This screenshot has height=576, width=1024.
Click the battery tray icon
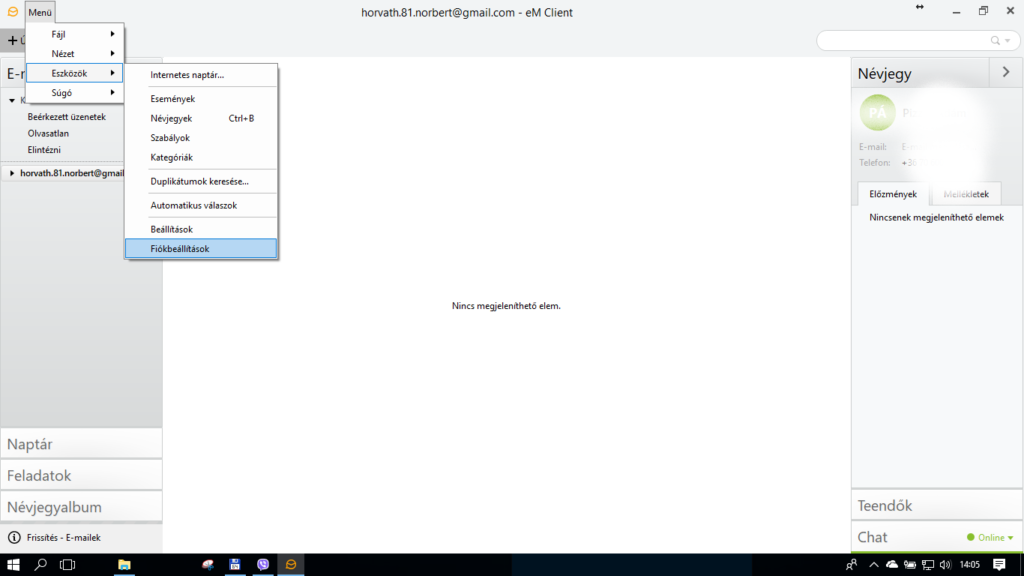click(x=910, y=564)
